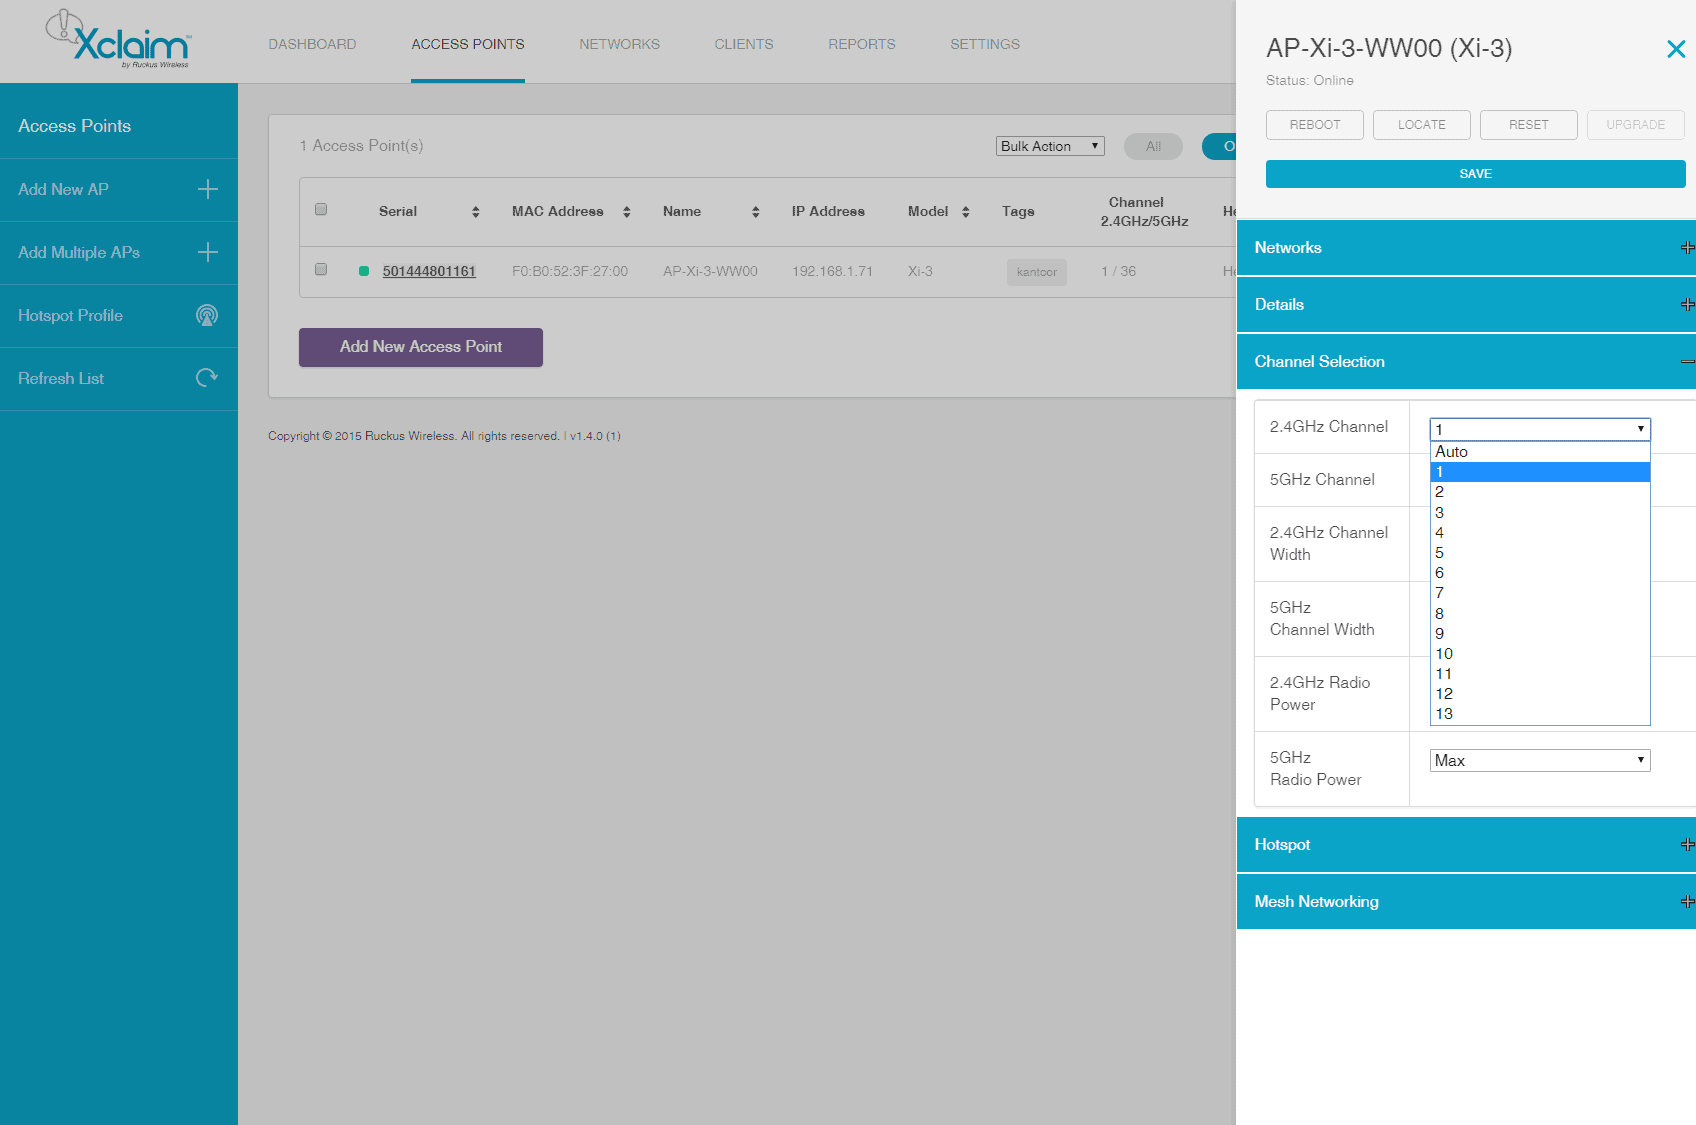Select channel 4 in the list
1696x1125 pixels.
point(1540,533)
